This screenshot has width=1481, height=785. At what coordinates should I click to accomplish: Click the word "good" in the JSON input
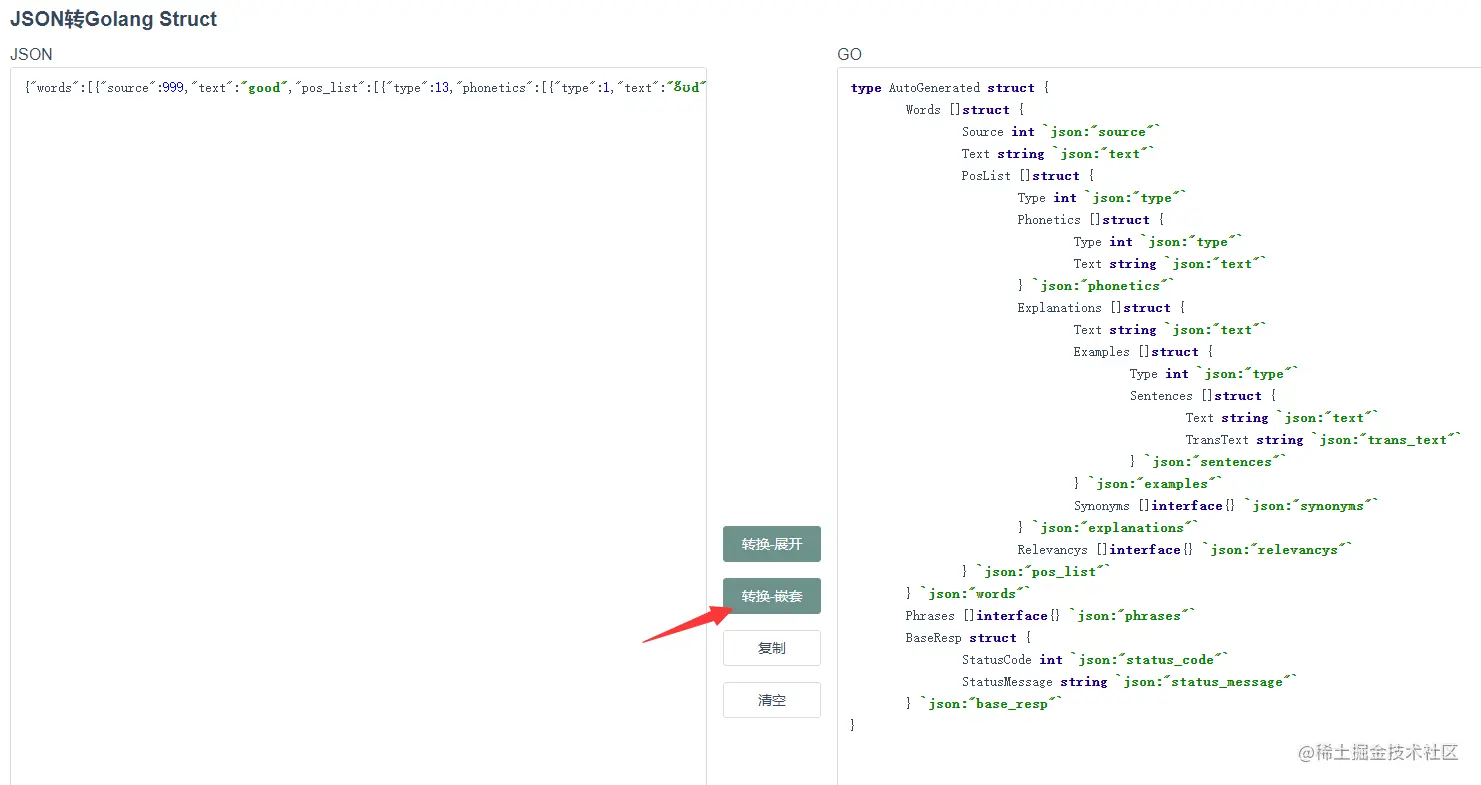pos(264,88)
